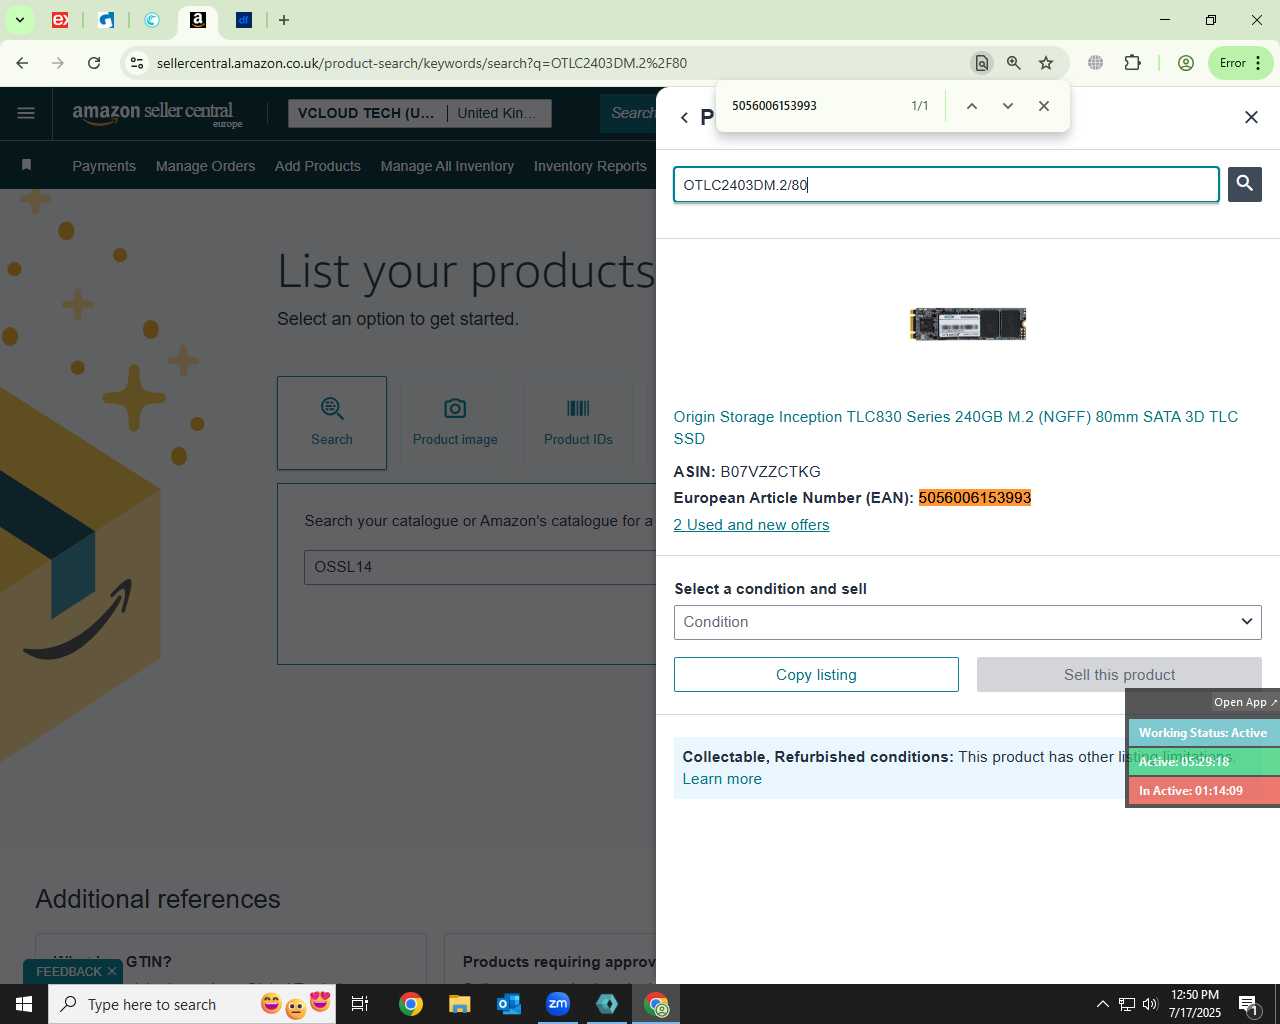Viewport: 1280px width, 1024px height.
Task: Click the browser zoom magnifier icon
Action: (1014, 63)
